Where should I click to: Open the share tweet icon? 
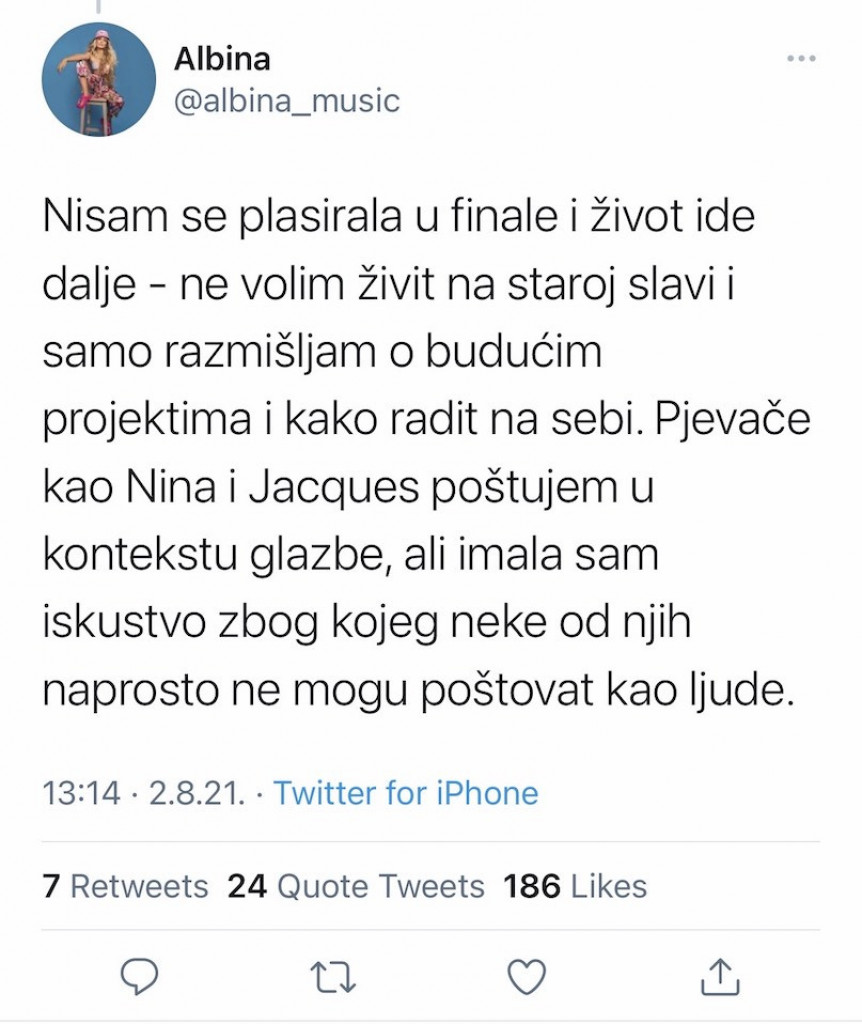pos(720,976)
